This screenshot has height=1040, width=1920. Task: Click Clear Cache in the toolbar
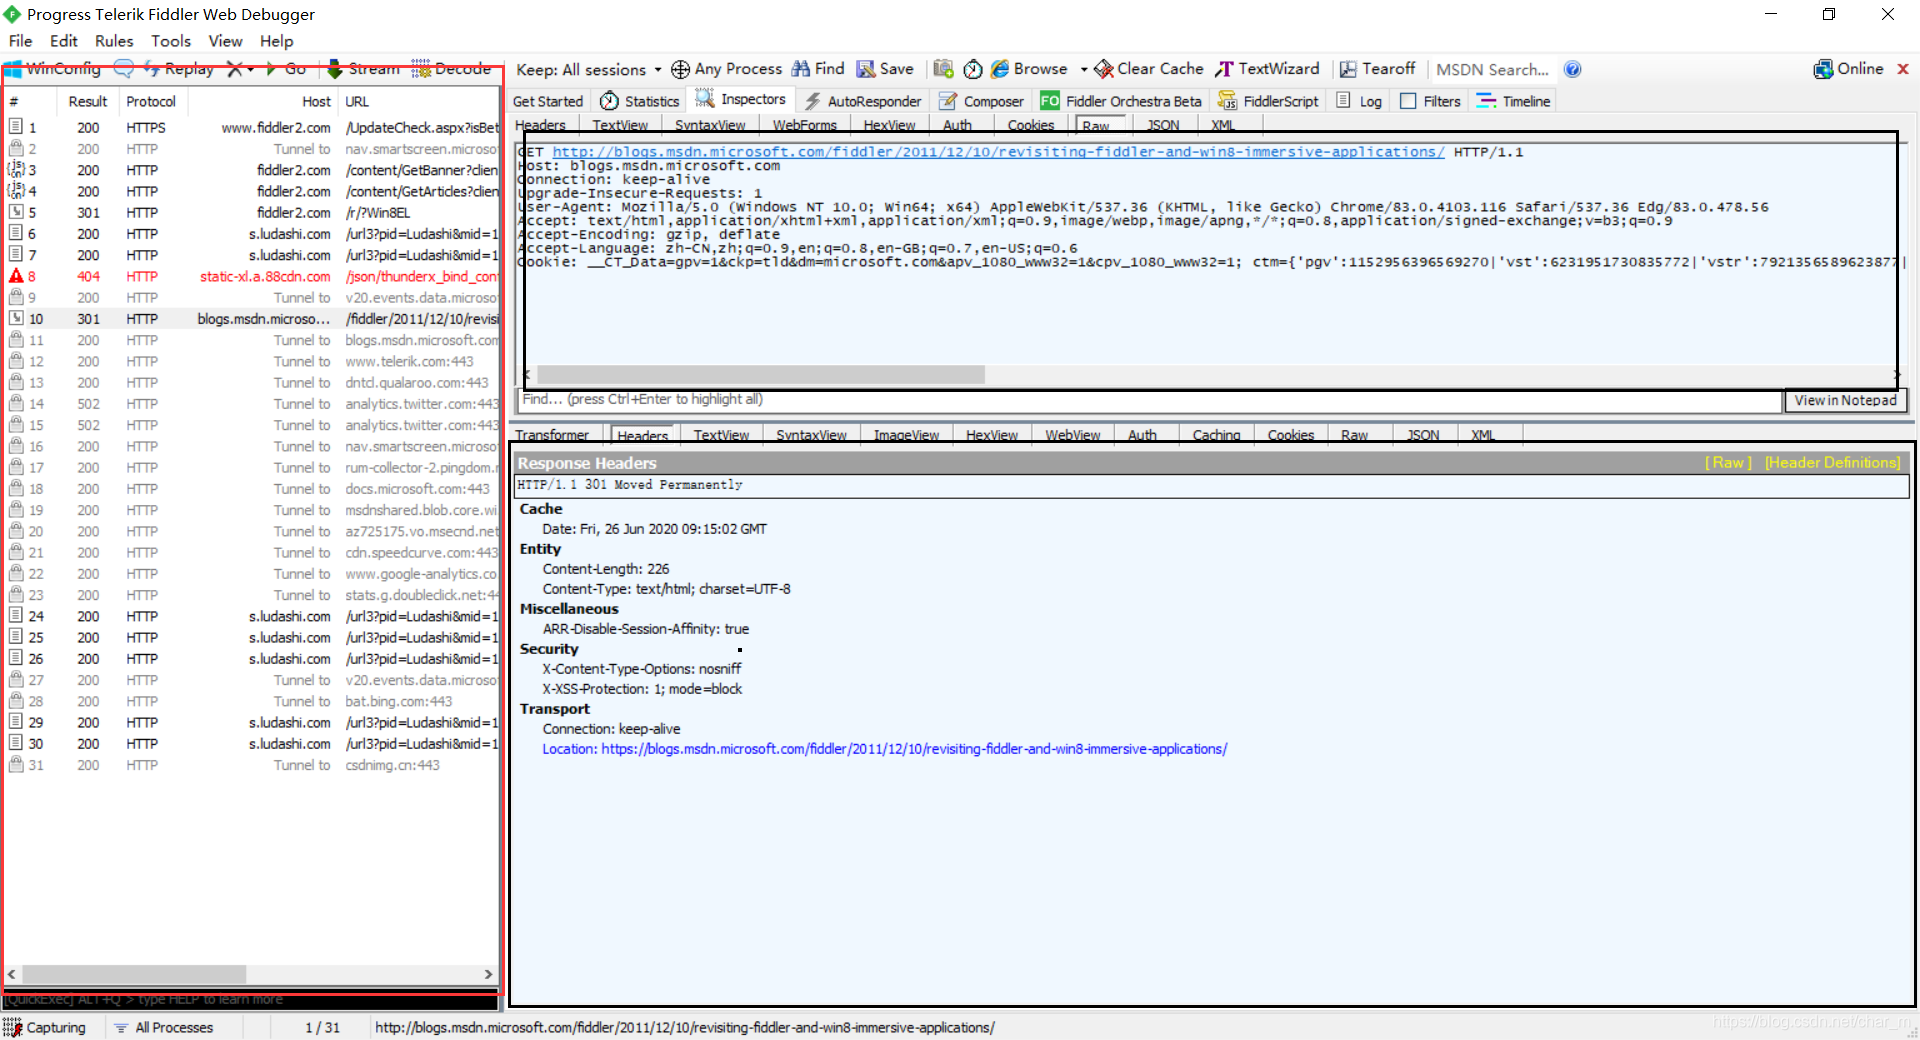pos(1149,69)
